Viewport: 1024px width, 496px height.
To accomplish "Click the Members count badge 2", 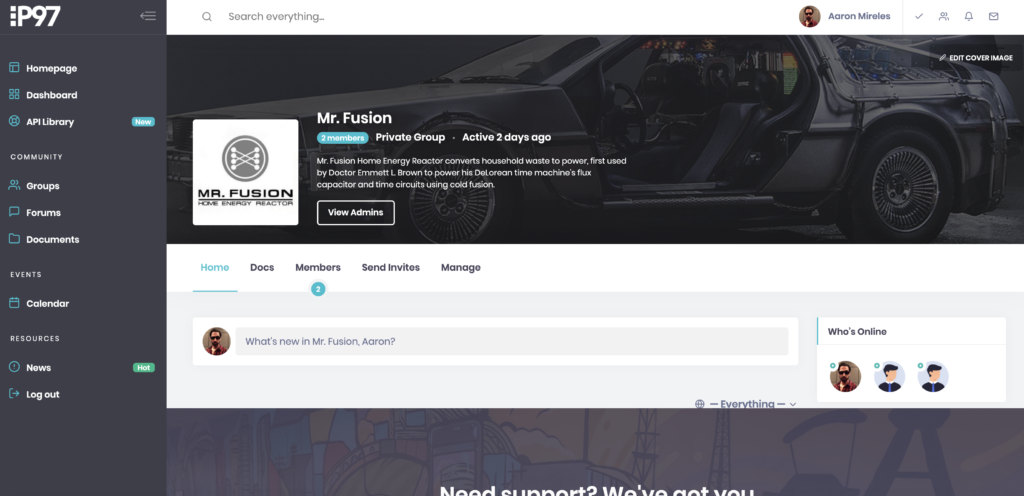I will (318, 289).
